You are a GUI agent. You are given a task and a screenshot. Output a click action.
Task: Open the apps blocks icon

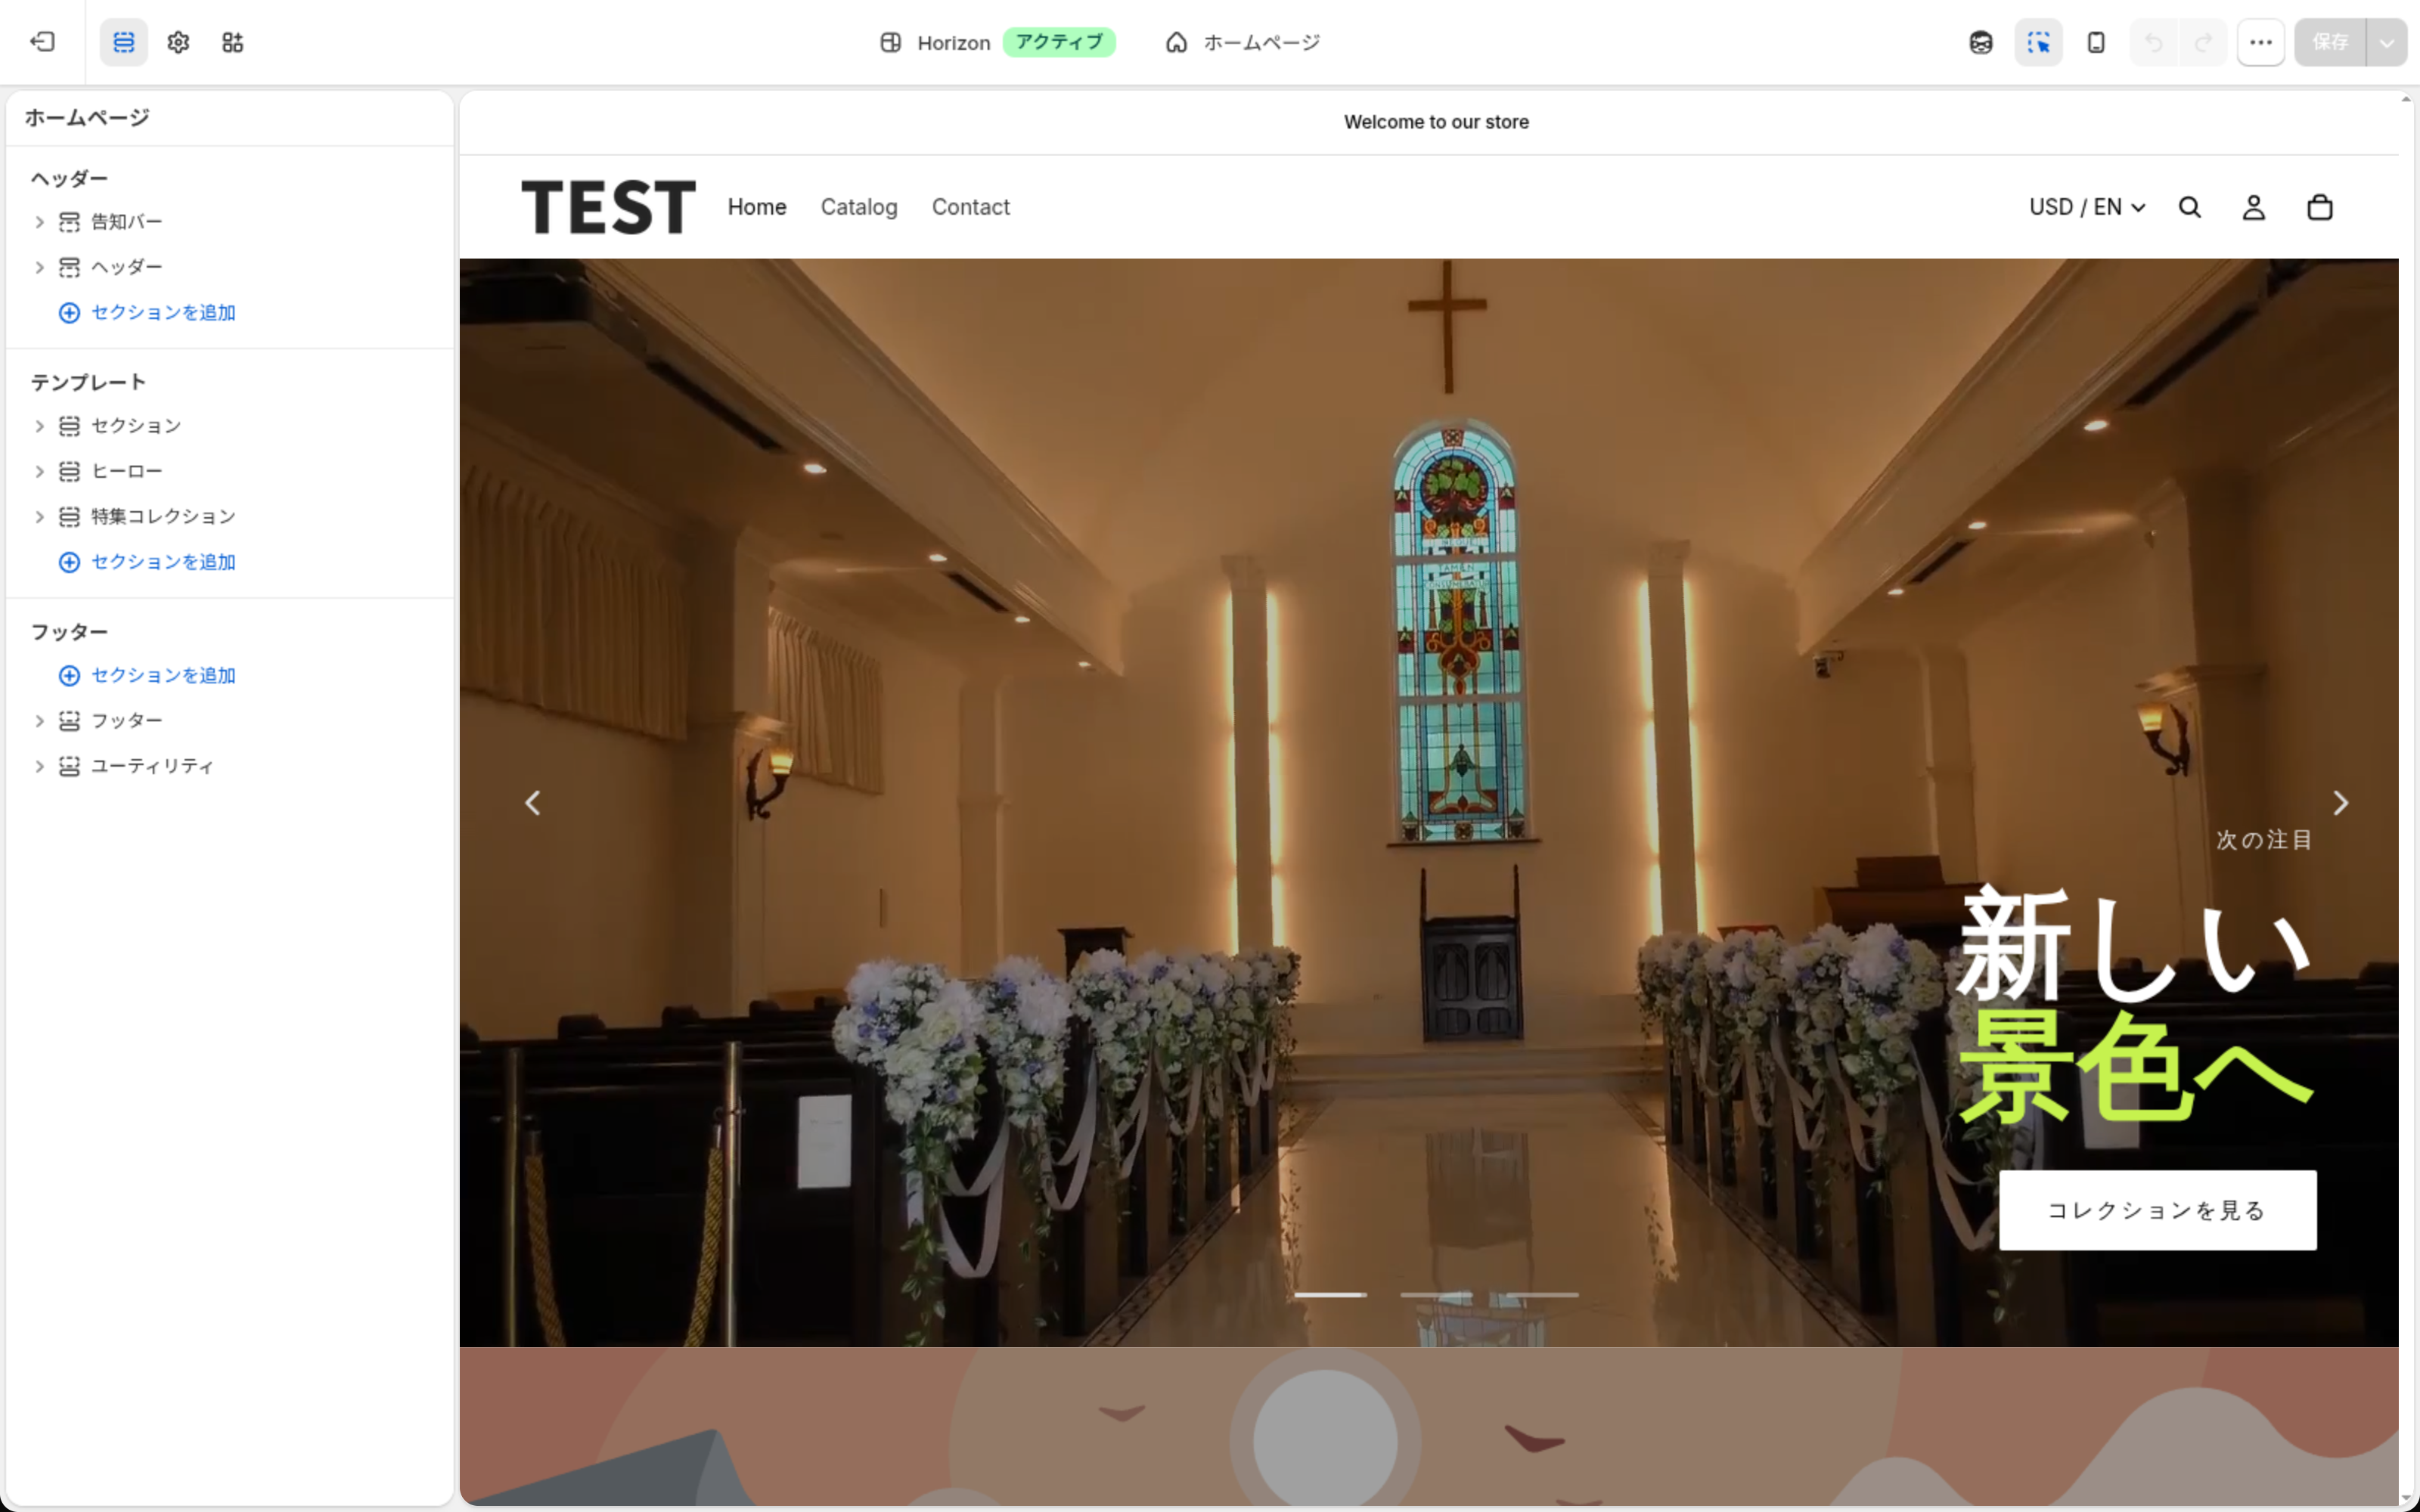[232, 42]
